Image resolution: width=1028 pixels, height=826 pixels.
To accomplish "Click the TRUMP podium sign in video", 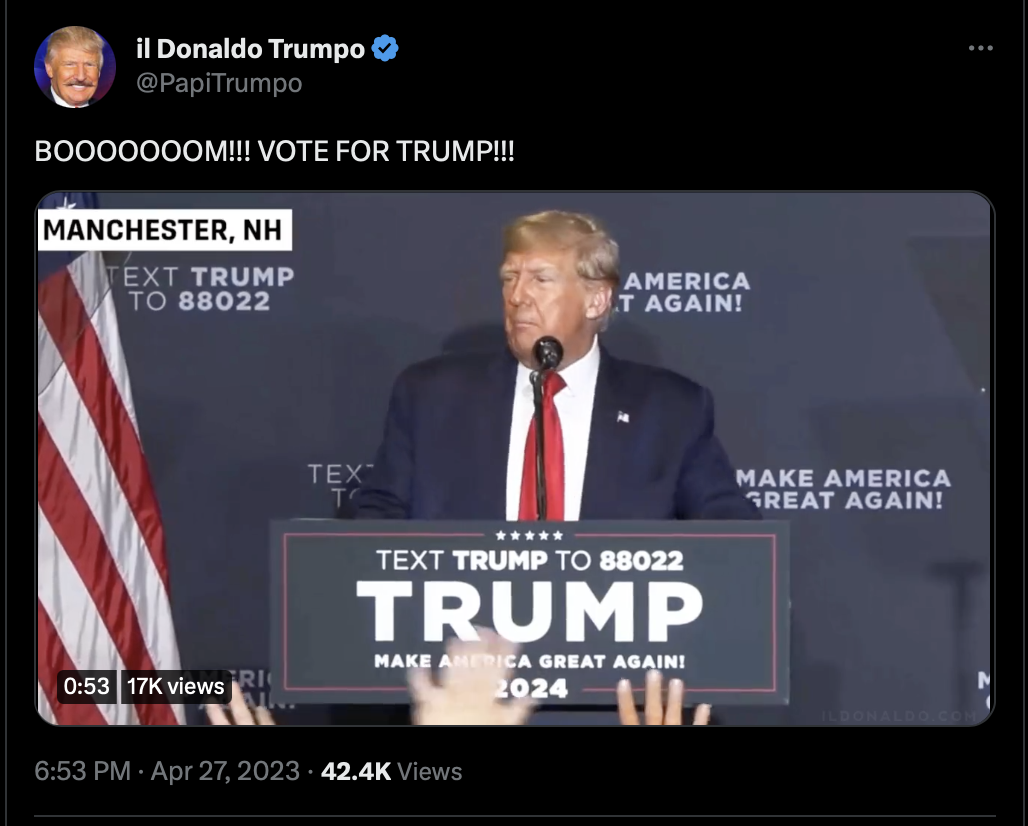I will click(529, 612).
